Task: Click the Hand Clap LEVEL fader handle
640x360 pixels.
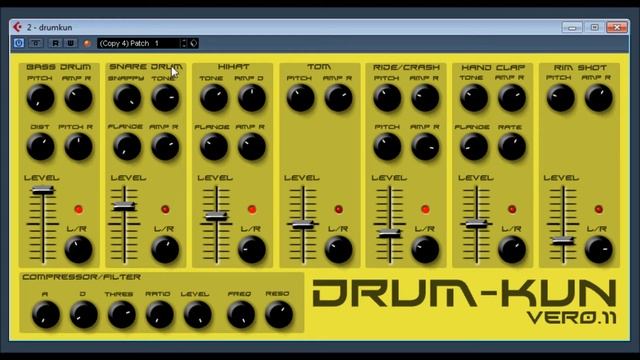Action: tap(476, 224)
